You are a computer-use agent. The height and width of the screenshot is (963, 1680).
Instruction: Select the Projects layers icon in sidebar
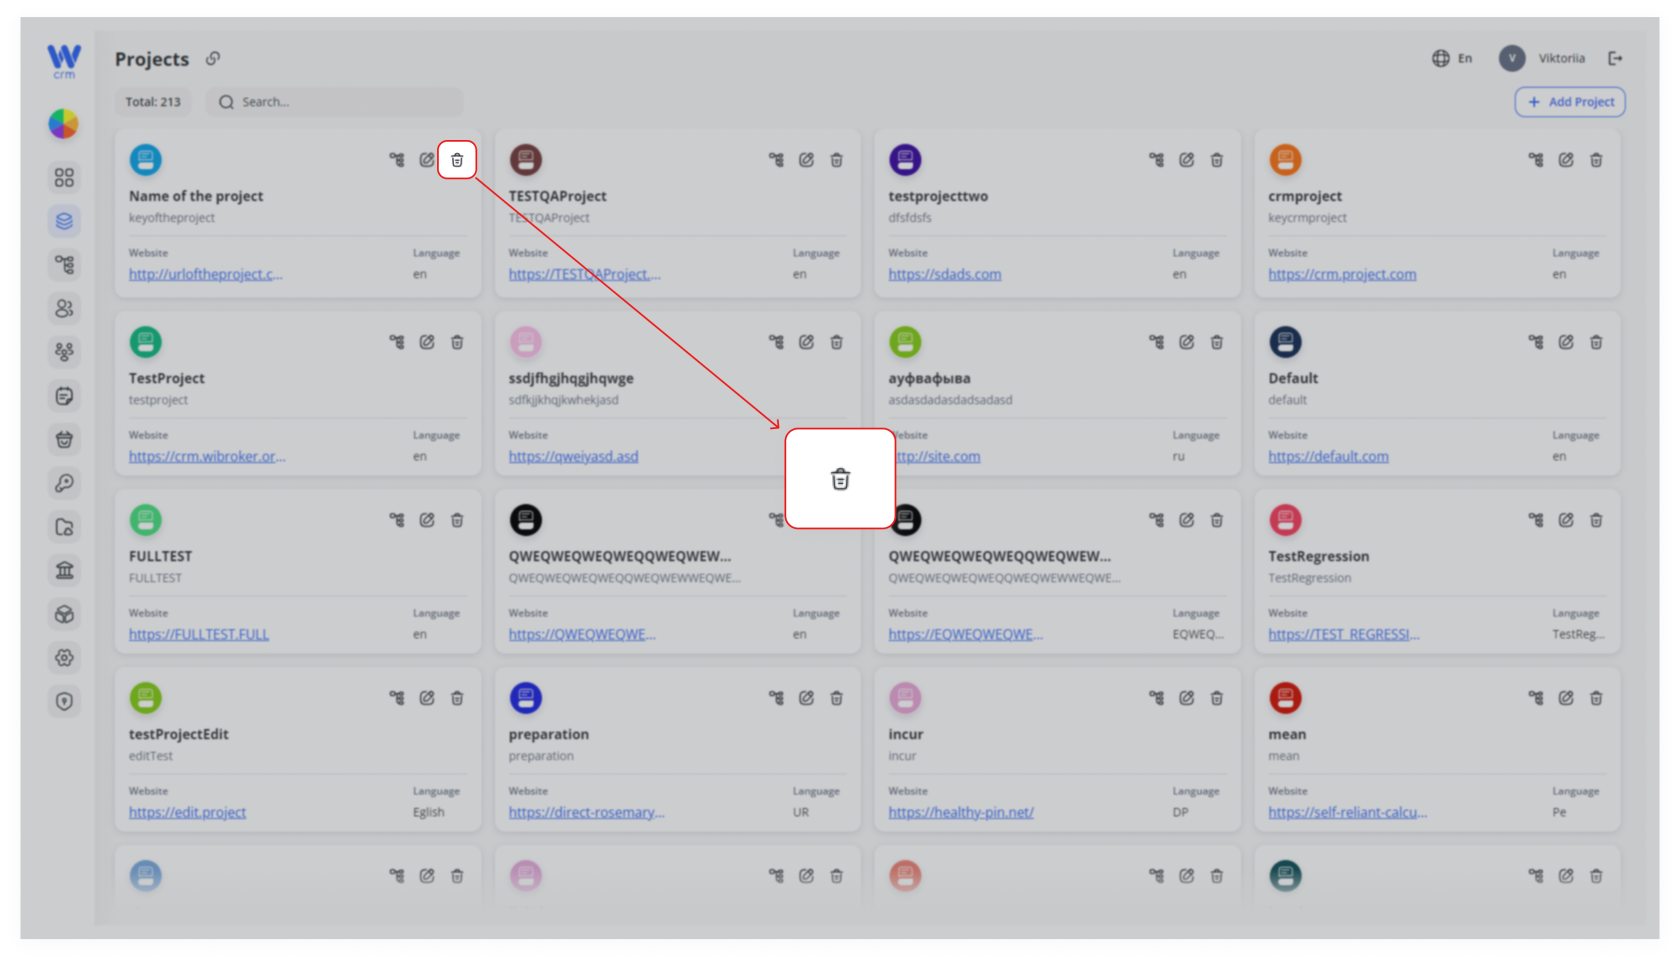pos(64,221)
